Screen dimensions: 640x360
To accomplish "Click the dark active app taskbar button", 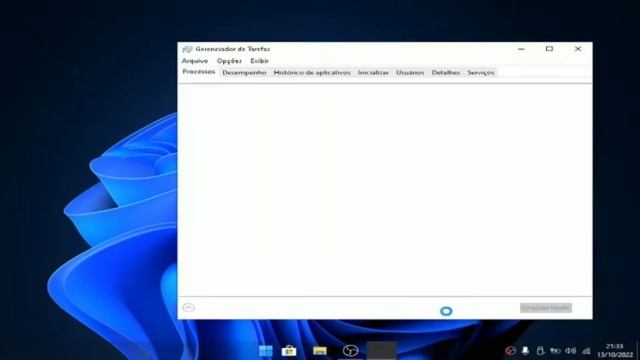I will coord(381,351).
